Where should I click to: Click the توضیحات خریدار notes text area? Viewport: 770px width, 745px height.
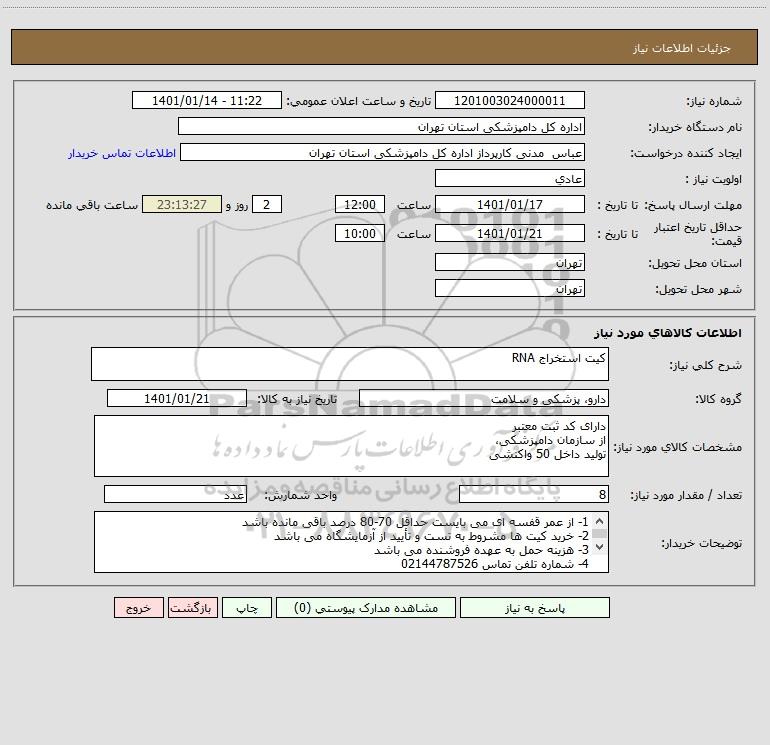(351, 542)
